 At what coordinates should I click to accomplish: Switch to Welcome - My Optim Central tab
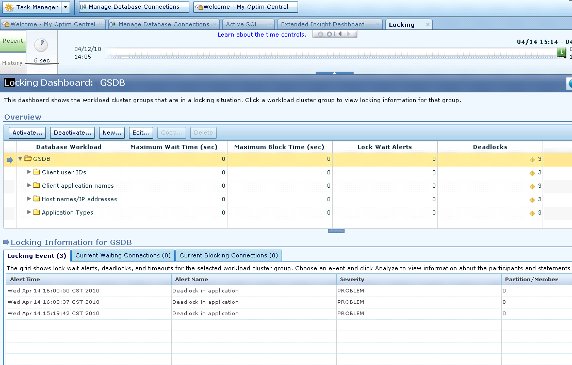[x=53, y=24]
